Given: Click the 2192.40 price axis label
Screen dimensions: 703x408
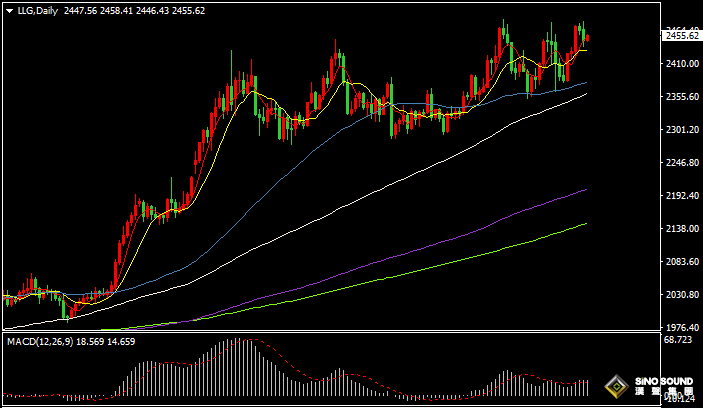Looking at the screenshot, I should [x=679, y=196].
